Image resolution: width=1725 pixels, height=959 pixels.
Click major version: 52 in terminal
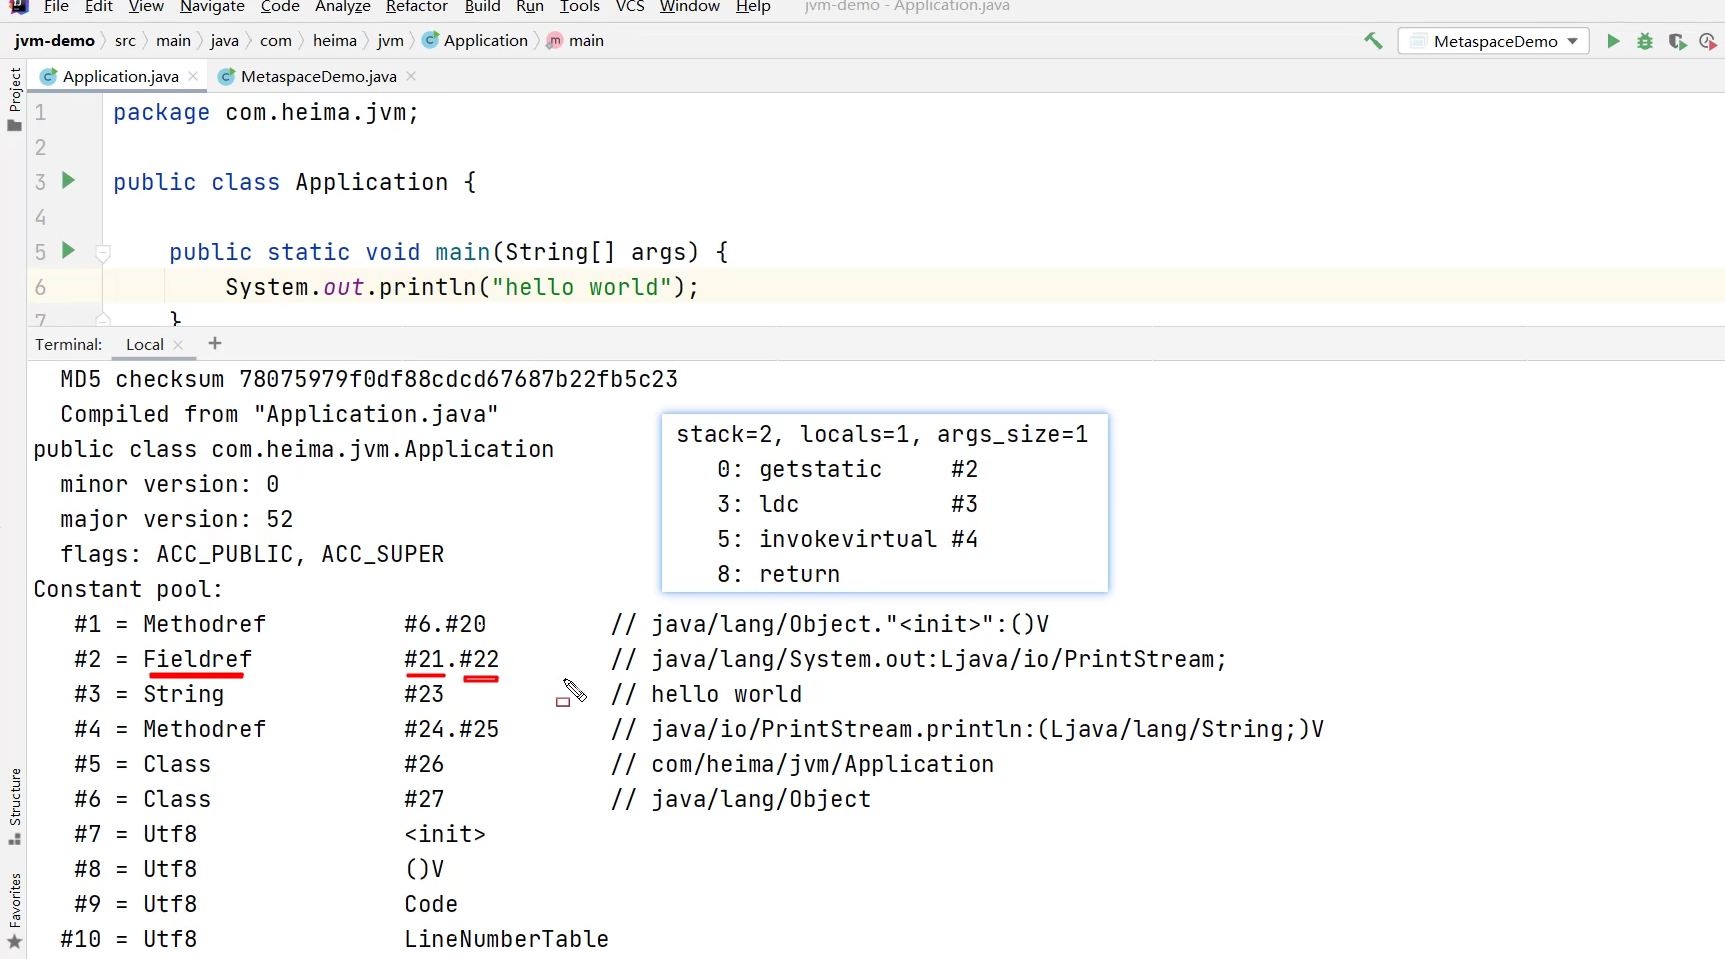[x=176, y=519]
